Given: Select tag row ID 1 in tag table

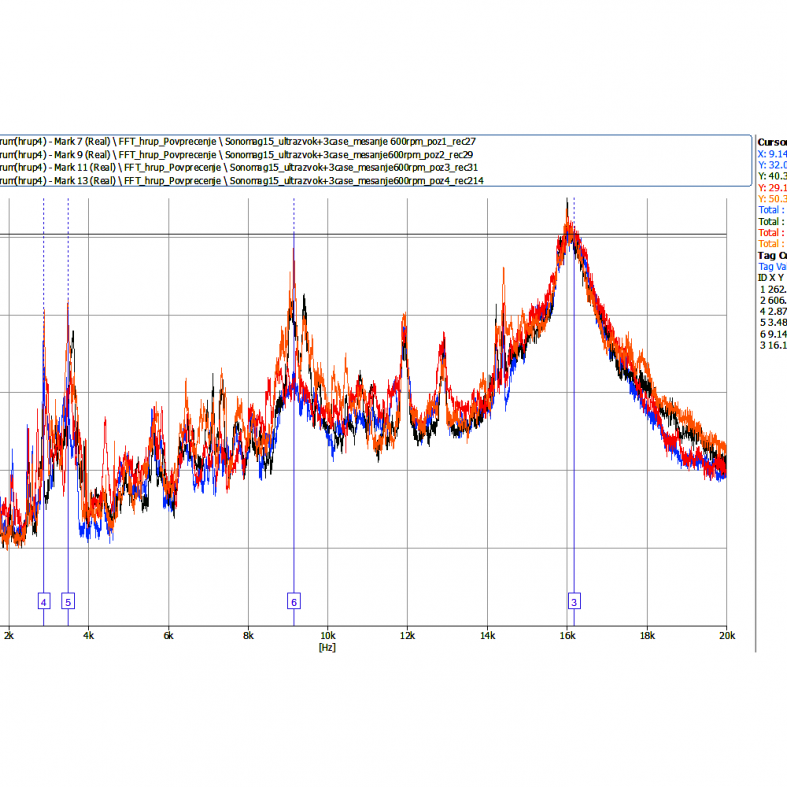Looking at the screenshot, I should [772, 289].
